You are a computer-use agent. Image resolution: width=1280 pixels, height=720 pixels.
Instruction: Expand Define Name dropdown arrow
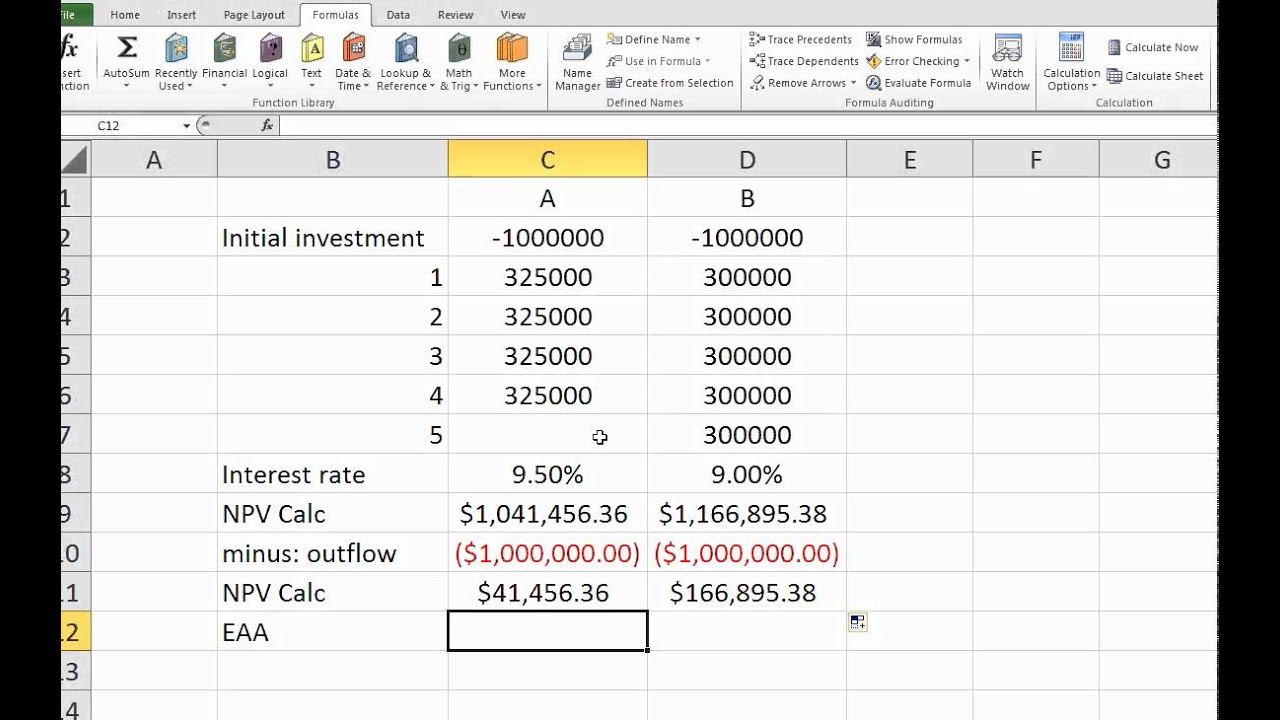pyautogui.click(x=697, y=39)
